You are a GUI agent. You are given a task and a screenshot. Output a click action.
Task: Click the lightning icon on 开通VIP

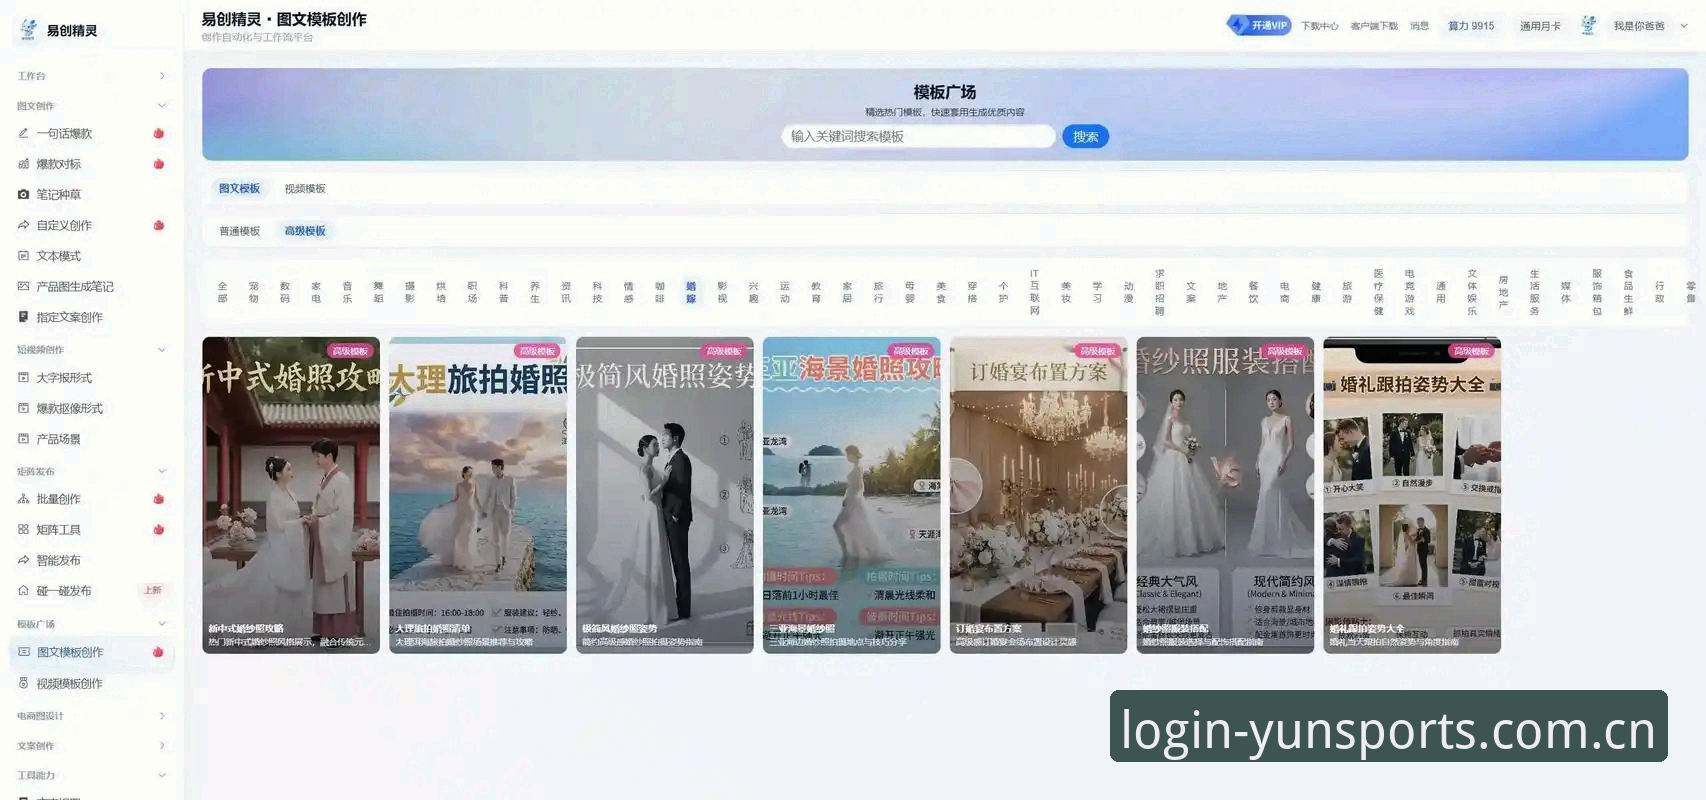pos(1240,25)
